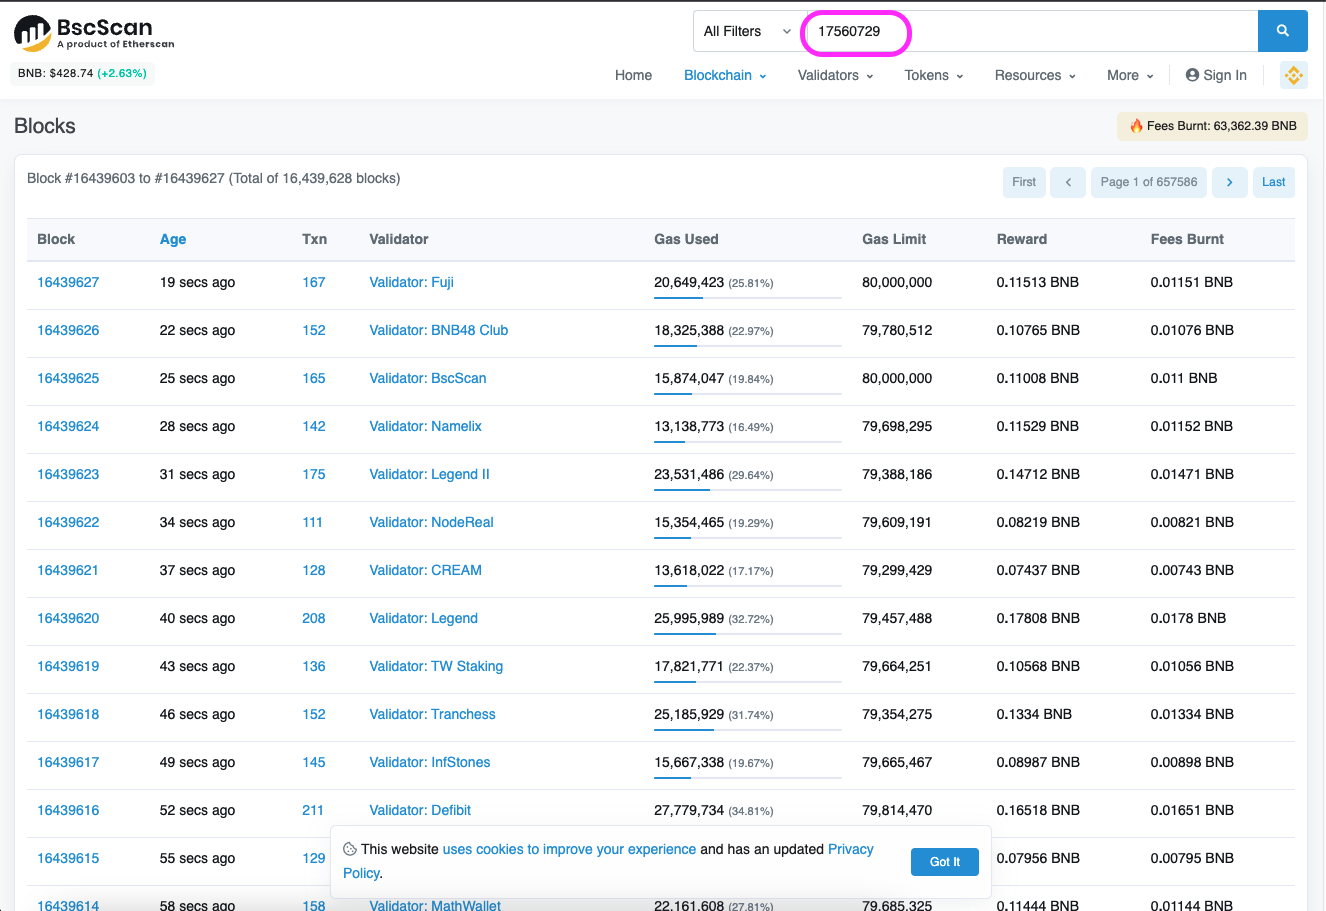Expand the Blockchain menu

click(x=725, y=75)
